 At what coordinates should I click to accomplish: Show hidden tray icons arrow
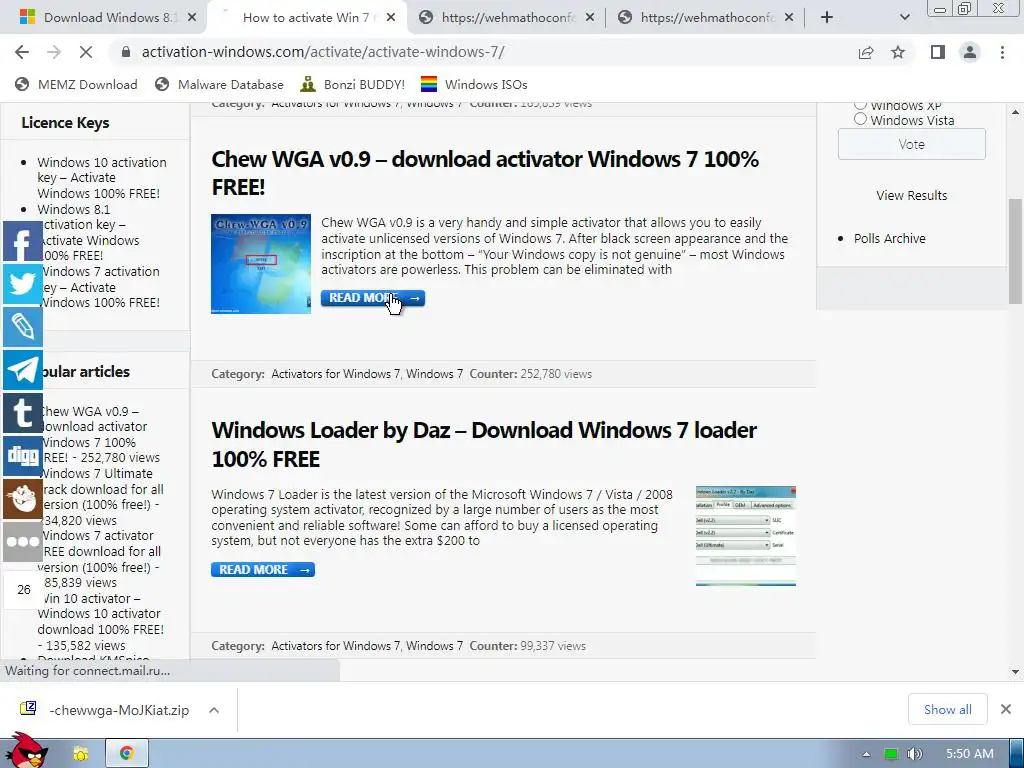click(x=866, y=754)
